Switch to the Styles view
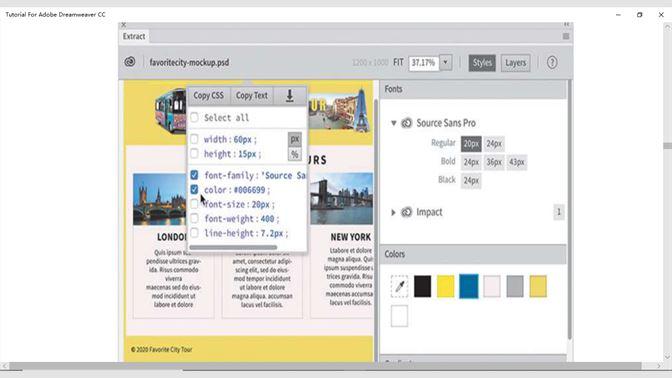 coord(482,63)
